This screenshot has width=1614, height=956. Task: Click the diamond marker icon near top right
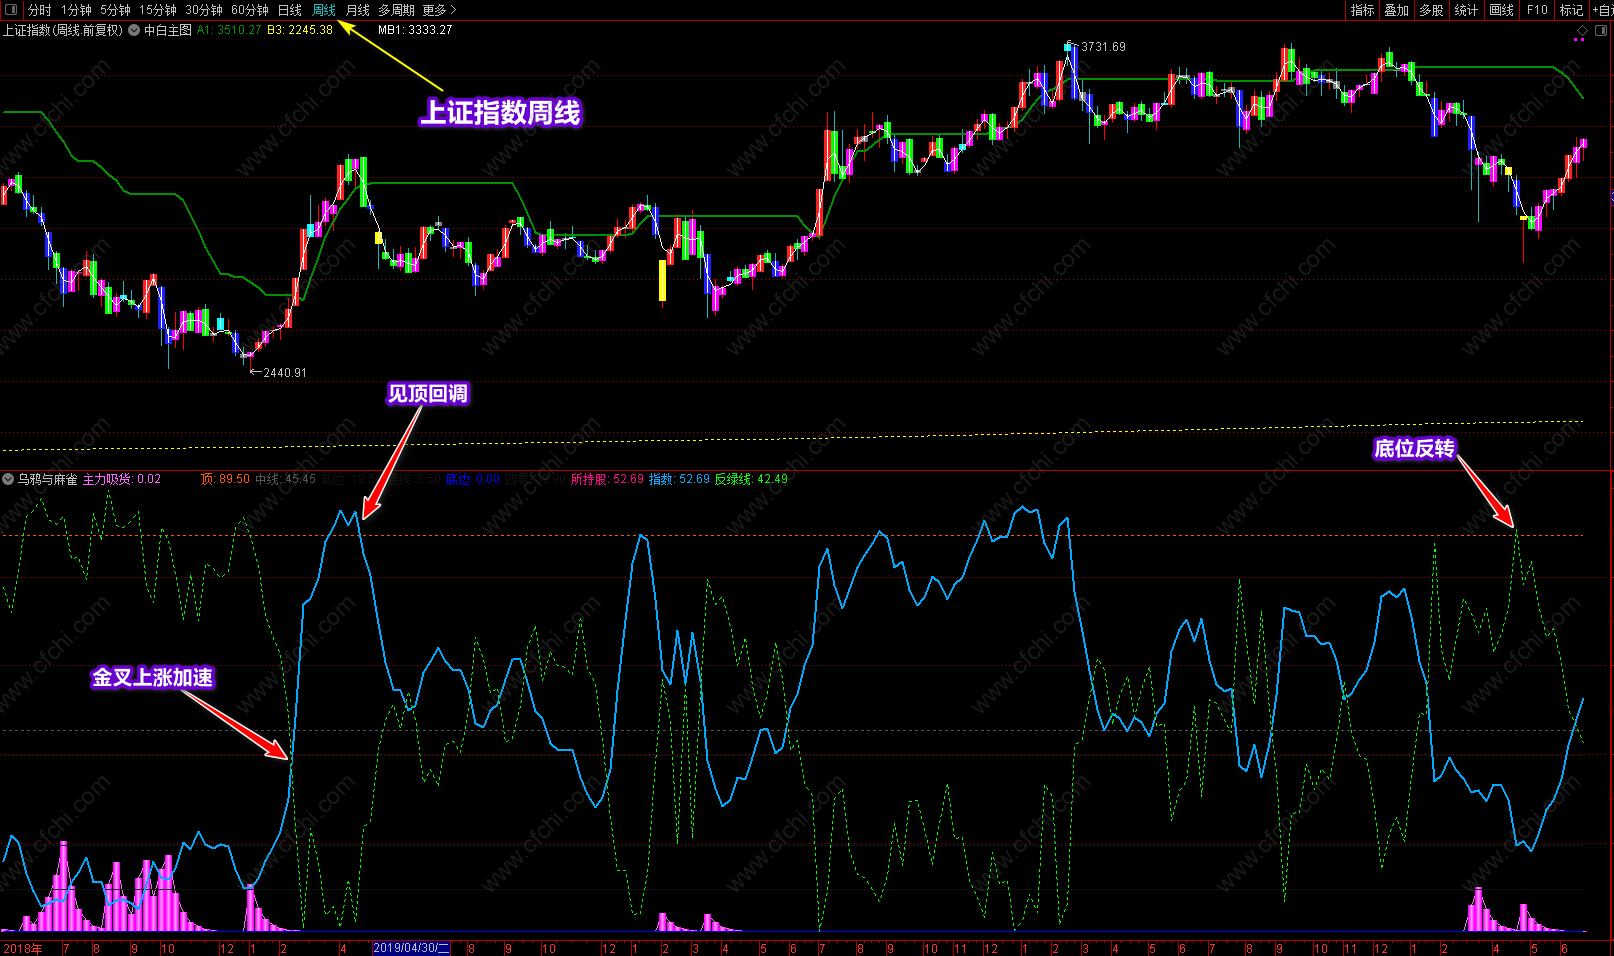1581,30
